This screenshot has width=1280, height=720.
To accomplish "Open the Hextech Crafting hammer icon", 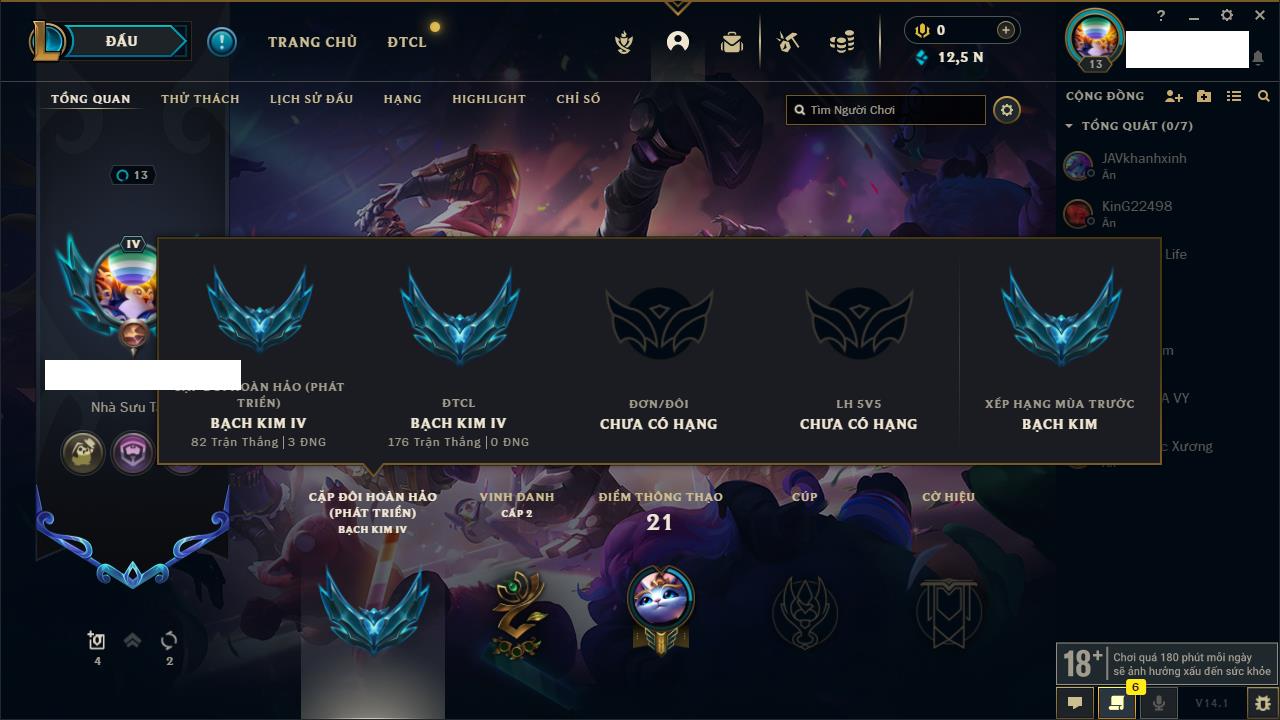I will [788, 42].
